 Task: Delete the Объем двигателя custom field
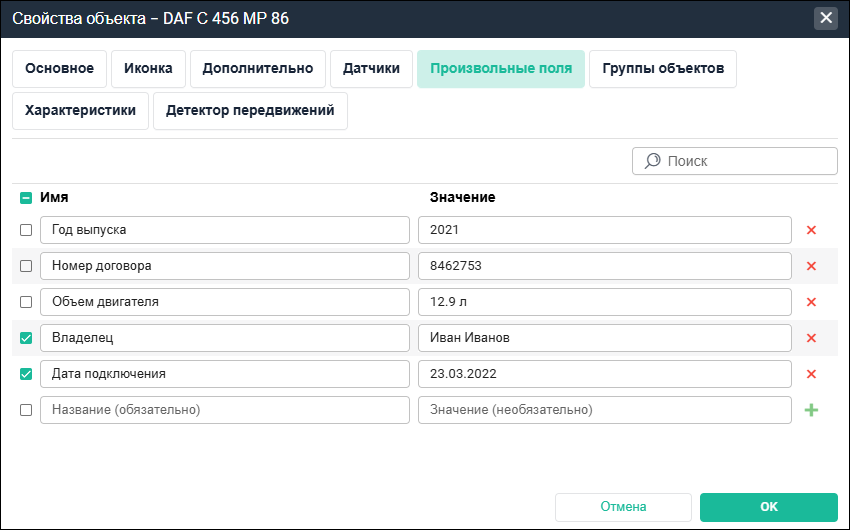(x=811, y=302)
